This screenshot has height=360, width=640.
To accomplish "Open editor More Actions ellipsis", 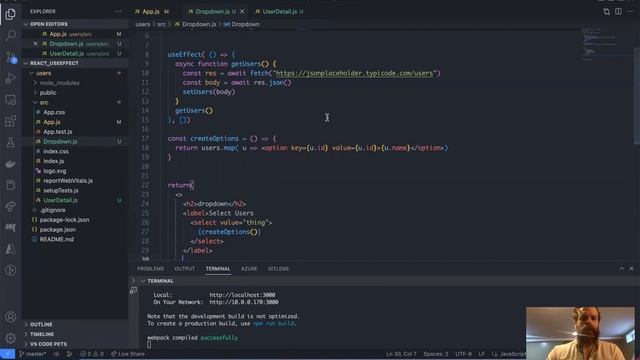I will (x=630, y=11).
